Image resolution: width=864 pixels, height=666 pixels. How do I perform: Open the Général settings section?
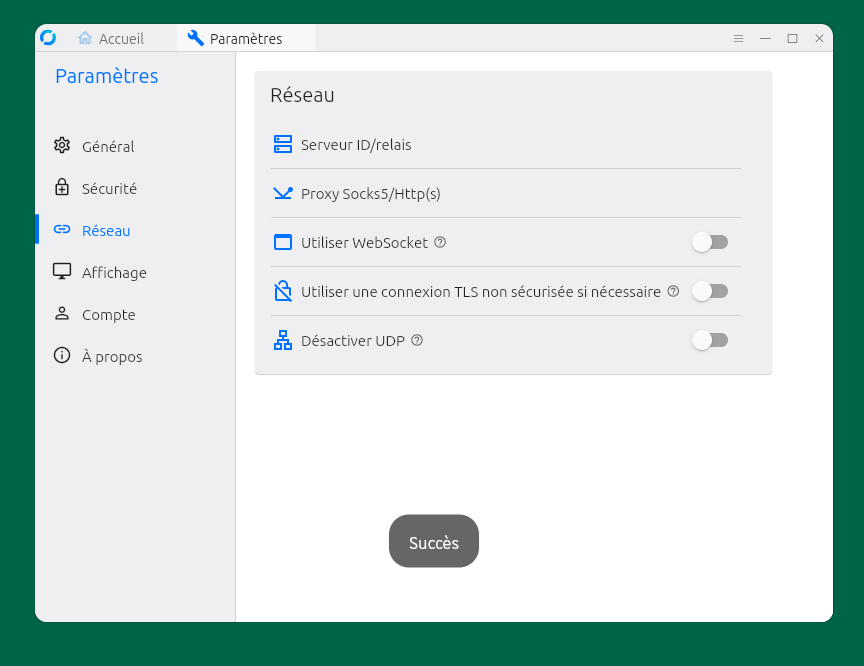tap(136, 146)
